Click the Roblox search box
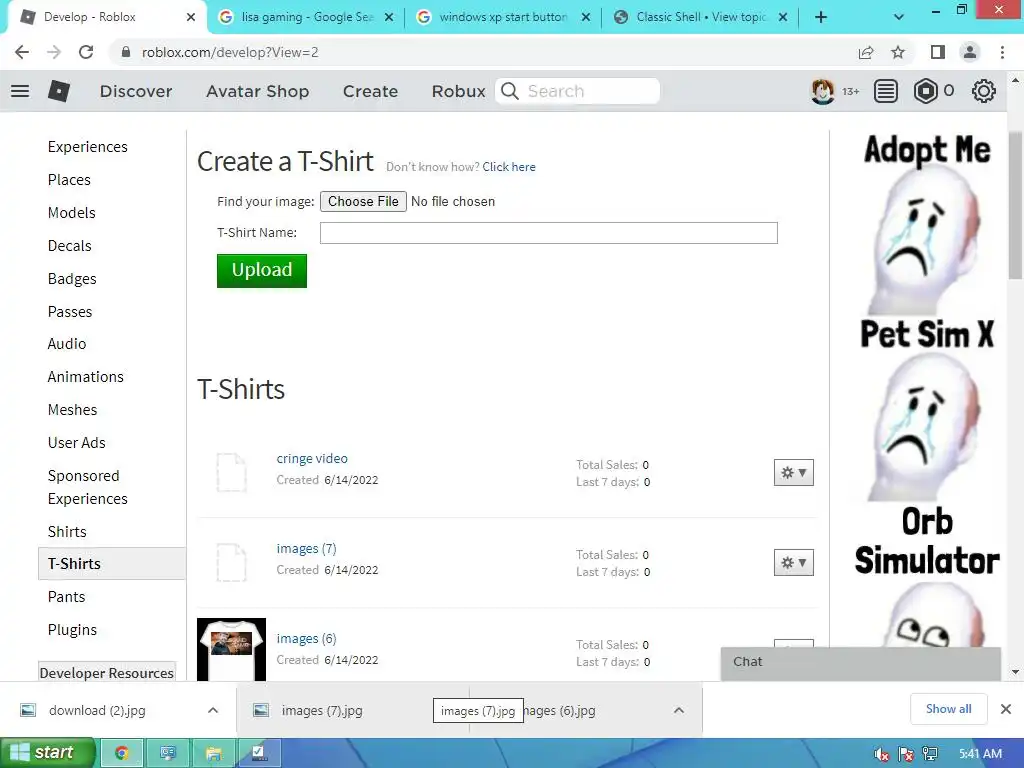1024x768 pixels. tap(577, 91)
